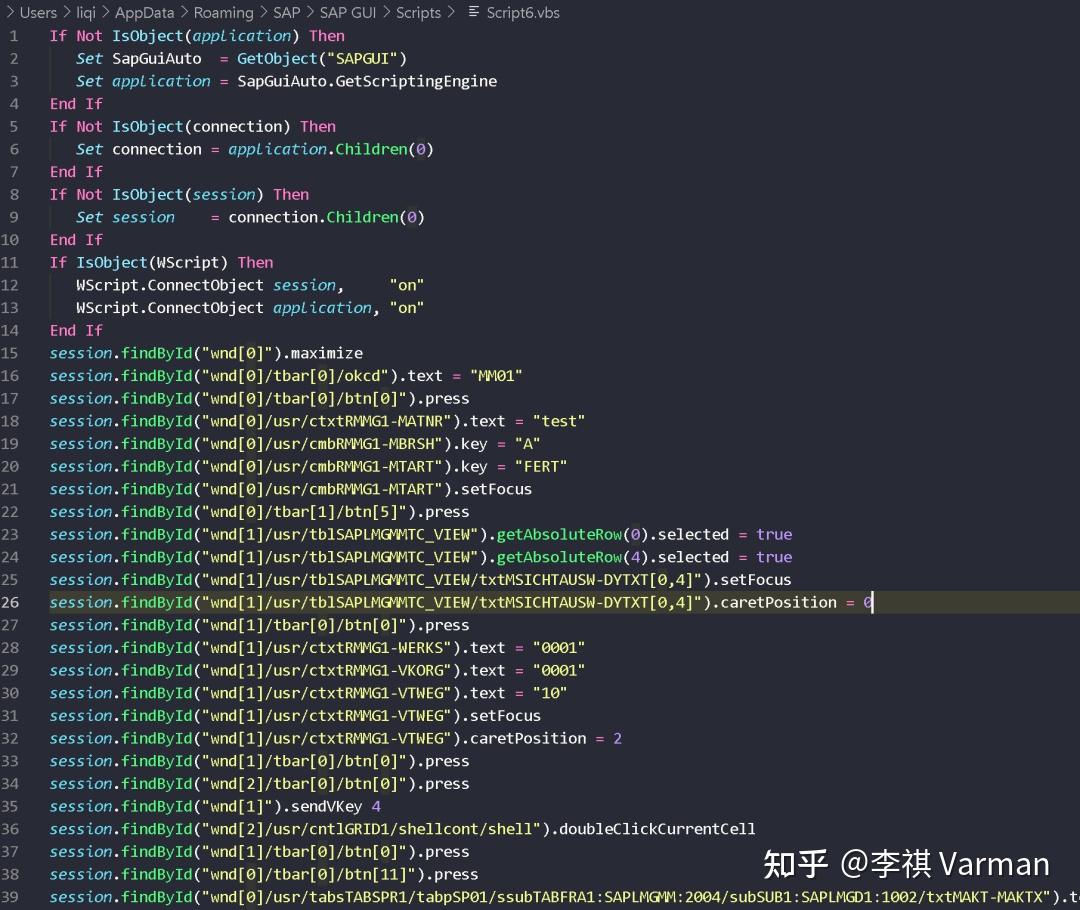Click line number 1 in the gutter
This screenshot has width=1080, height=910.
[14, 35]
